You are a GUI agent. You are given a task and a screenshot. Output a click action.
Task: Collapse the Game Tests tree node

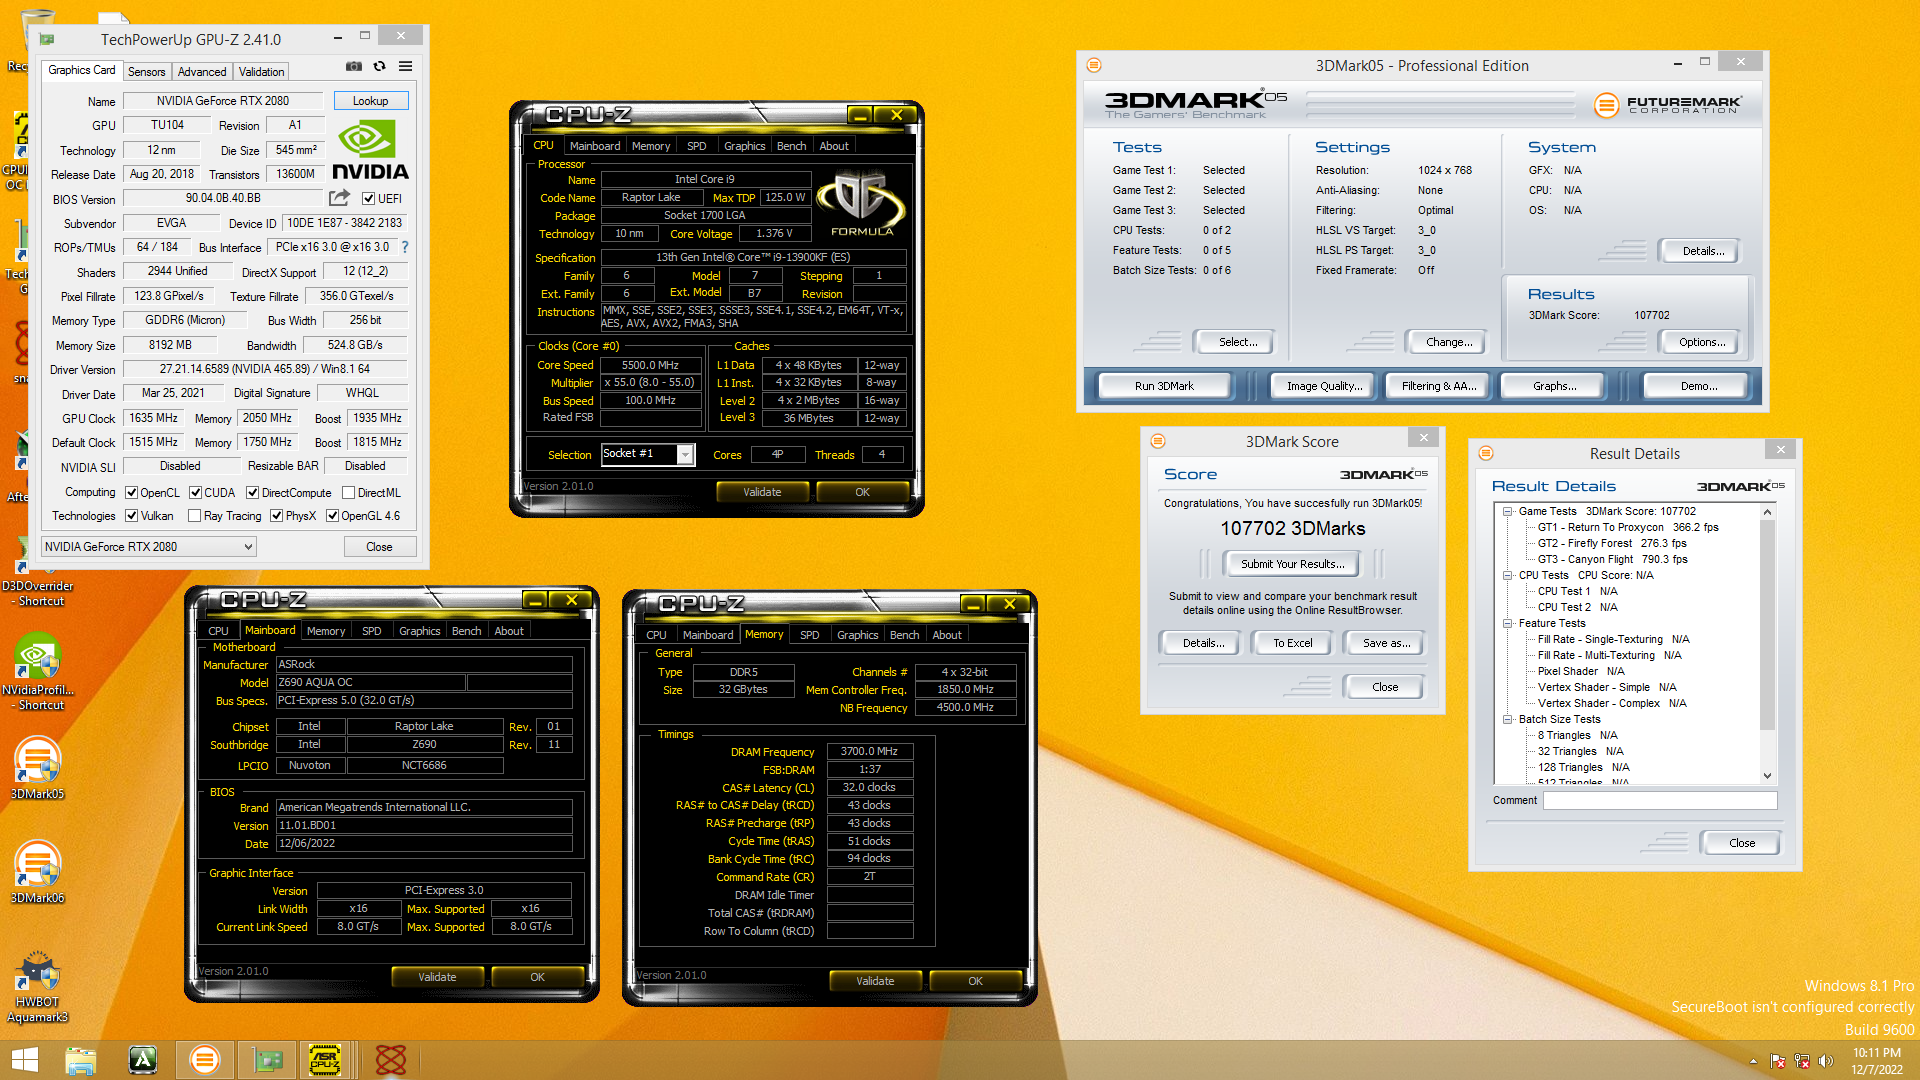point(1507,511)
